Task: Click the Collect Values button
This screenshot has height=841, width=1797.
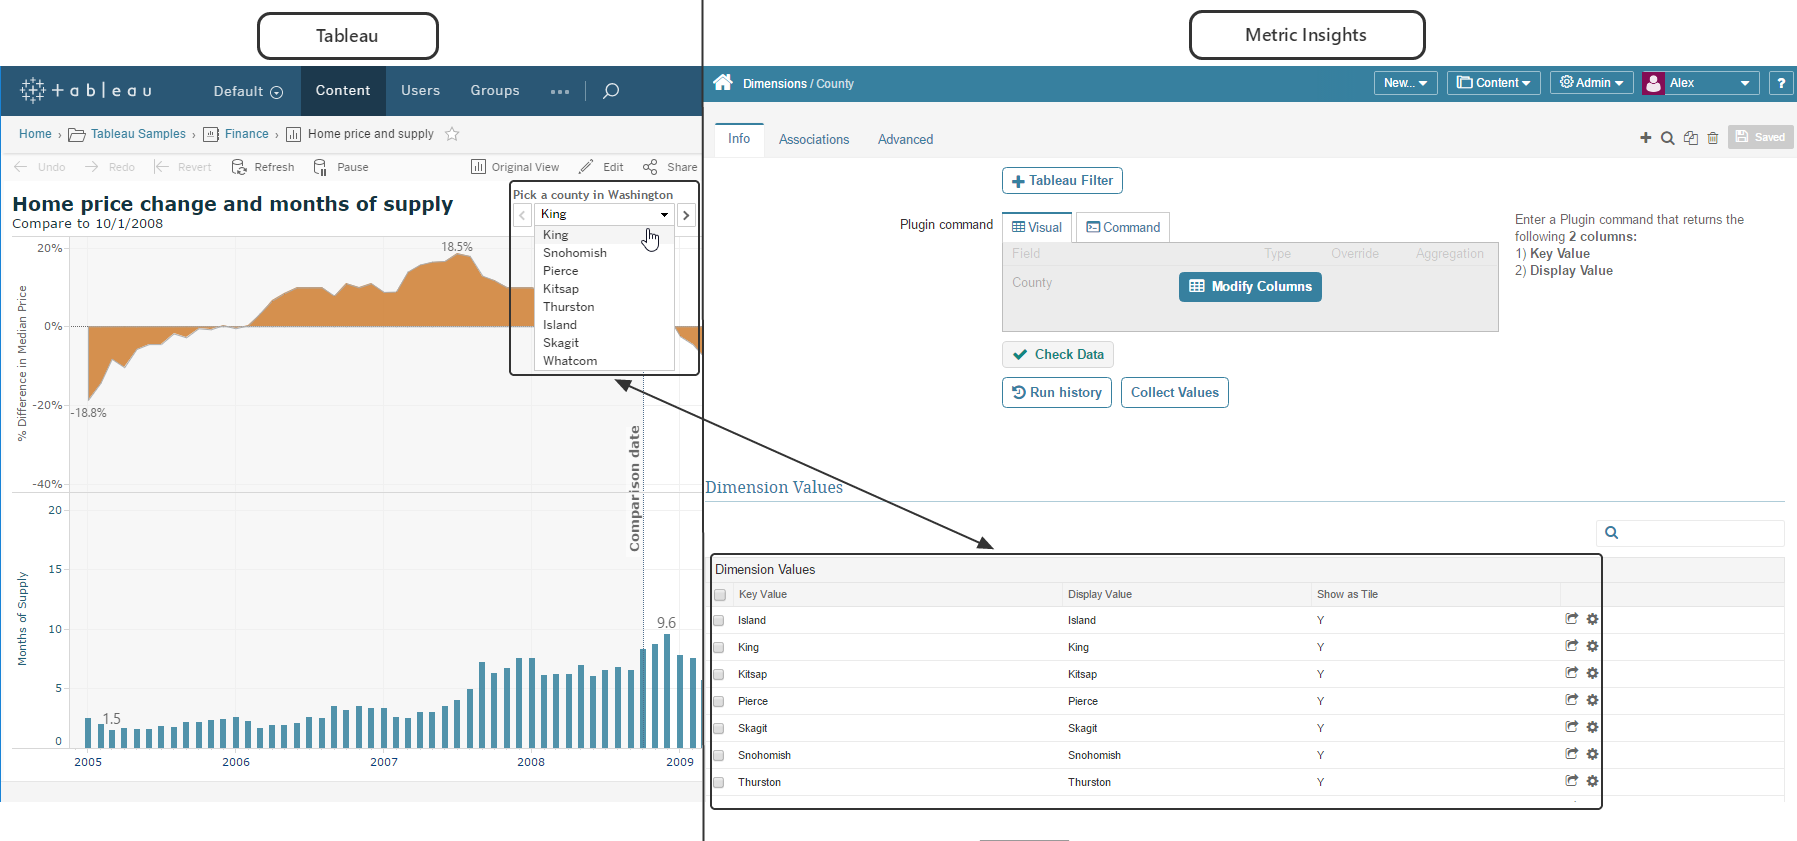Action: pos(1174,393)
